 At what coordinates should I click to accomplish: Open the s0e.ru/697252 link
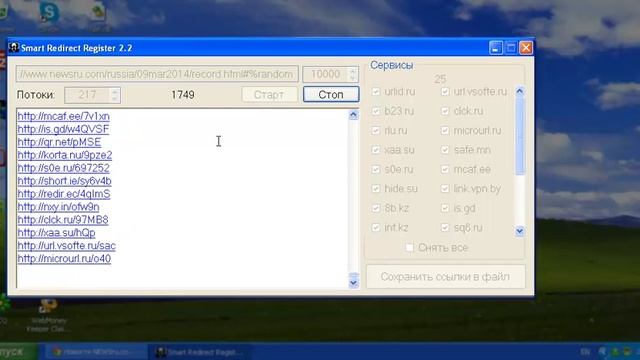point(64,168)
